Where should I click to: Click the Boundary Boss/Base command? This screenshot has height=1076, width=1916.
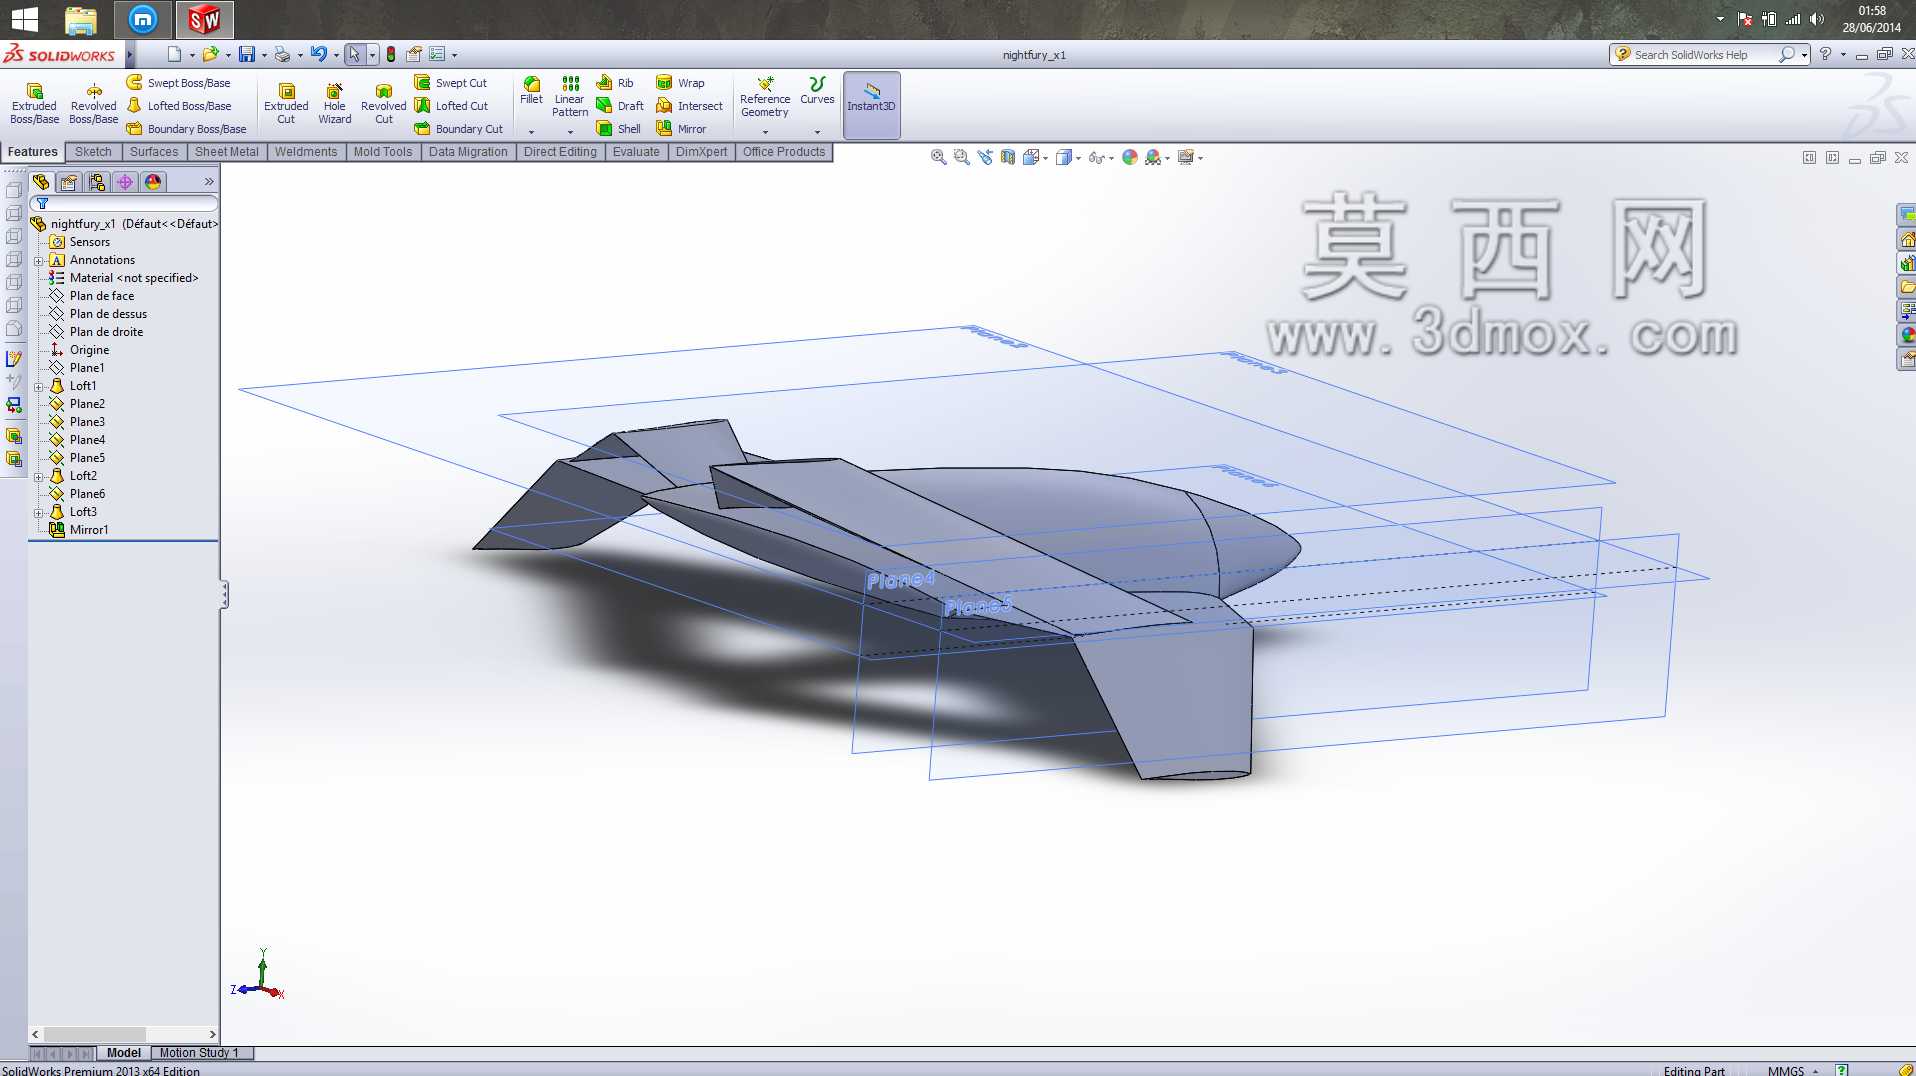click(187, 129)
